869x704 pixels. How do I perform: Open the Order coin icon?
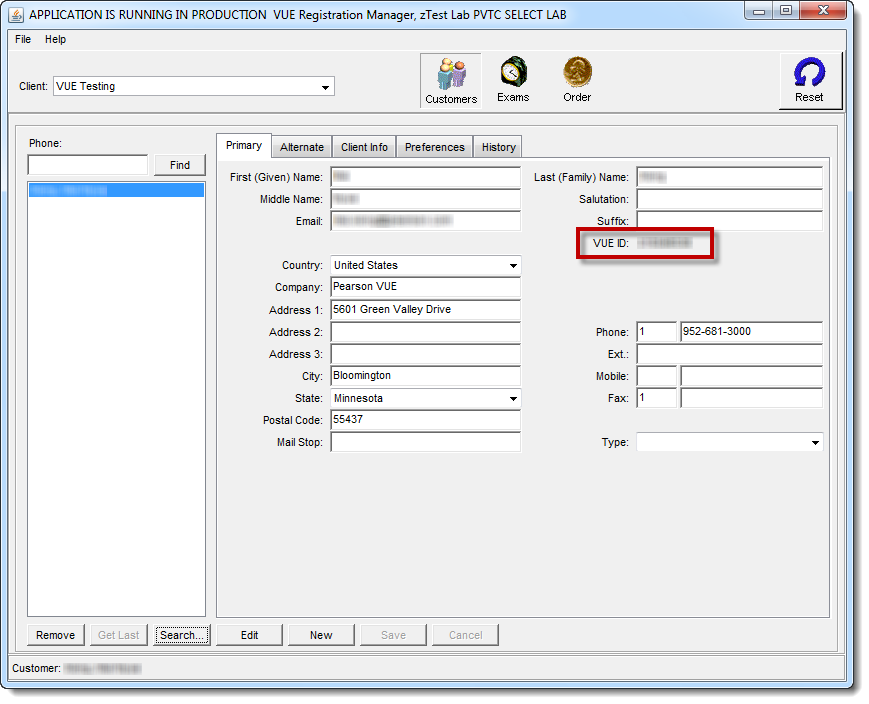coord(577,80)
